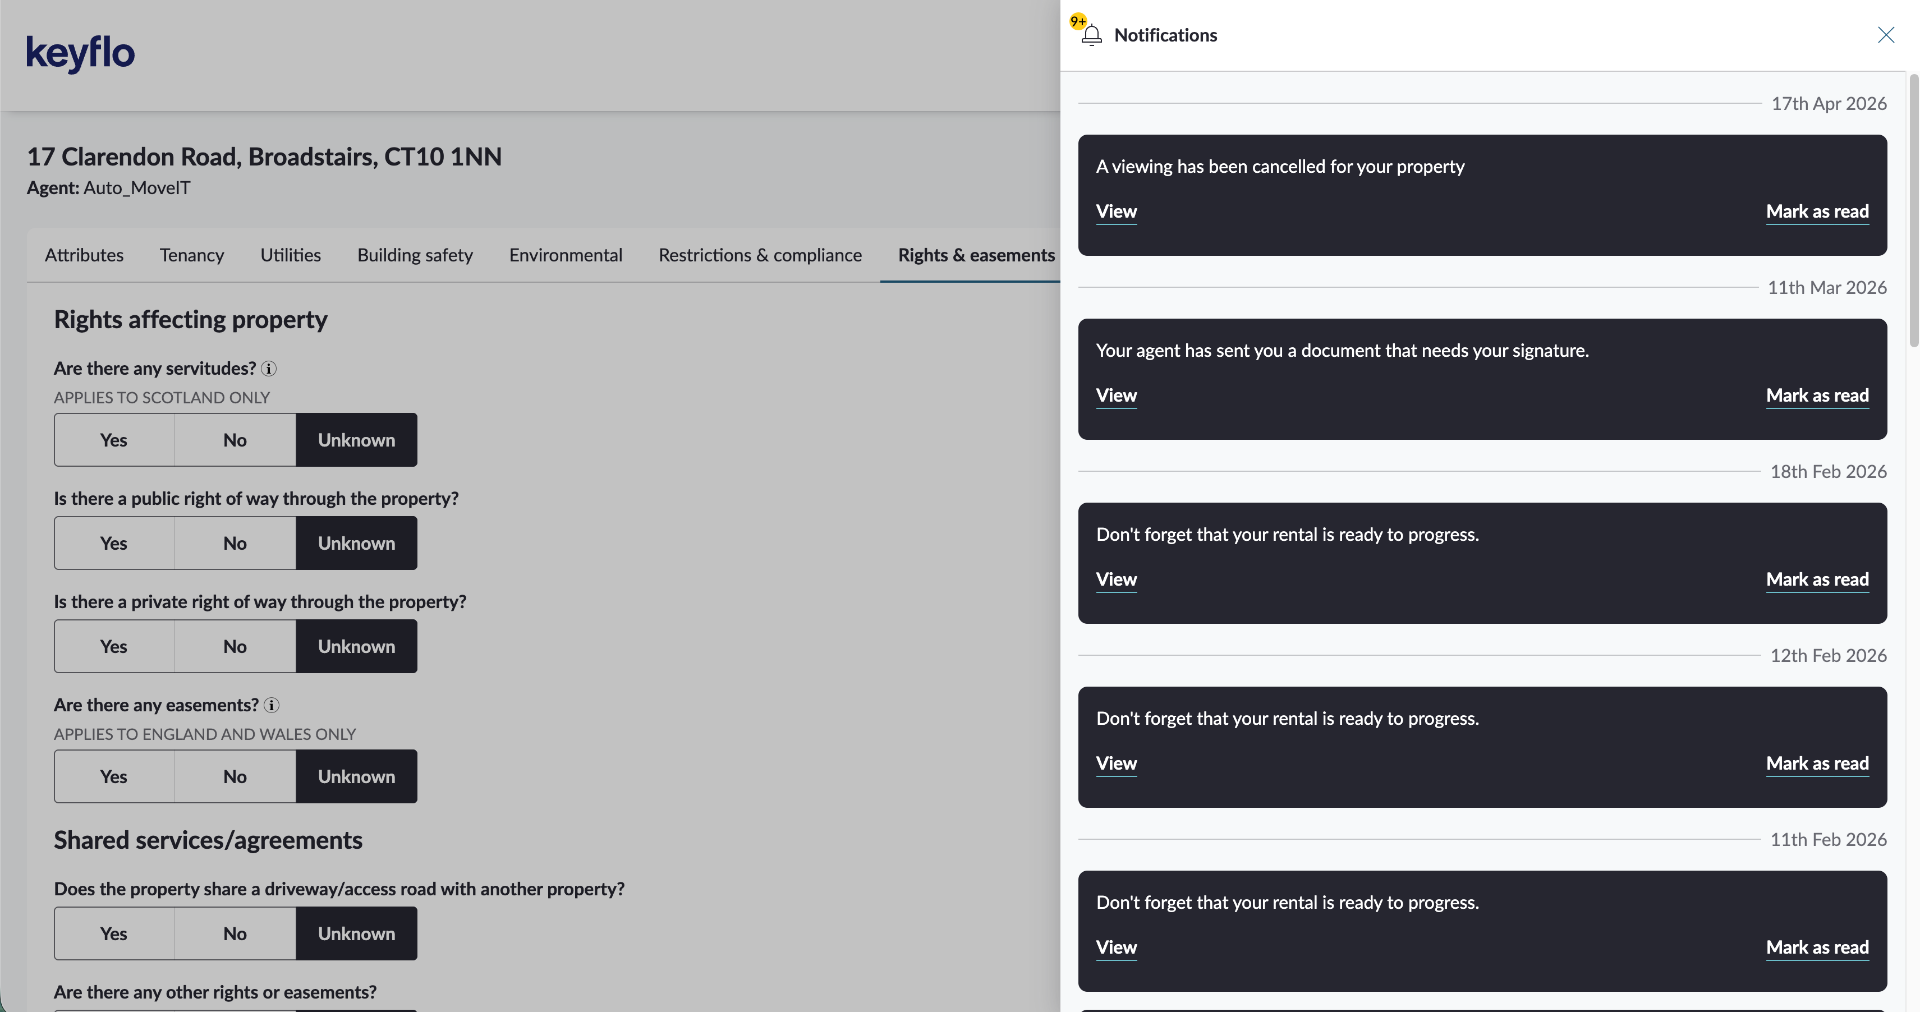Pick Unknown for shared driveway question
The height and width of the screenshot is (1012, 1920).
pos(356,933)
